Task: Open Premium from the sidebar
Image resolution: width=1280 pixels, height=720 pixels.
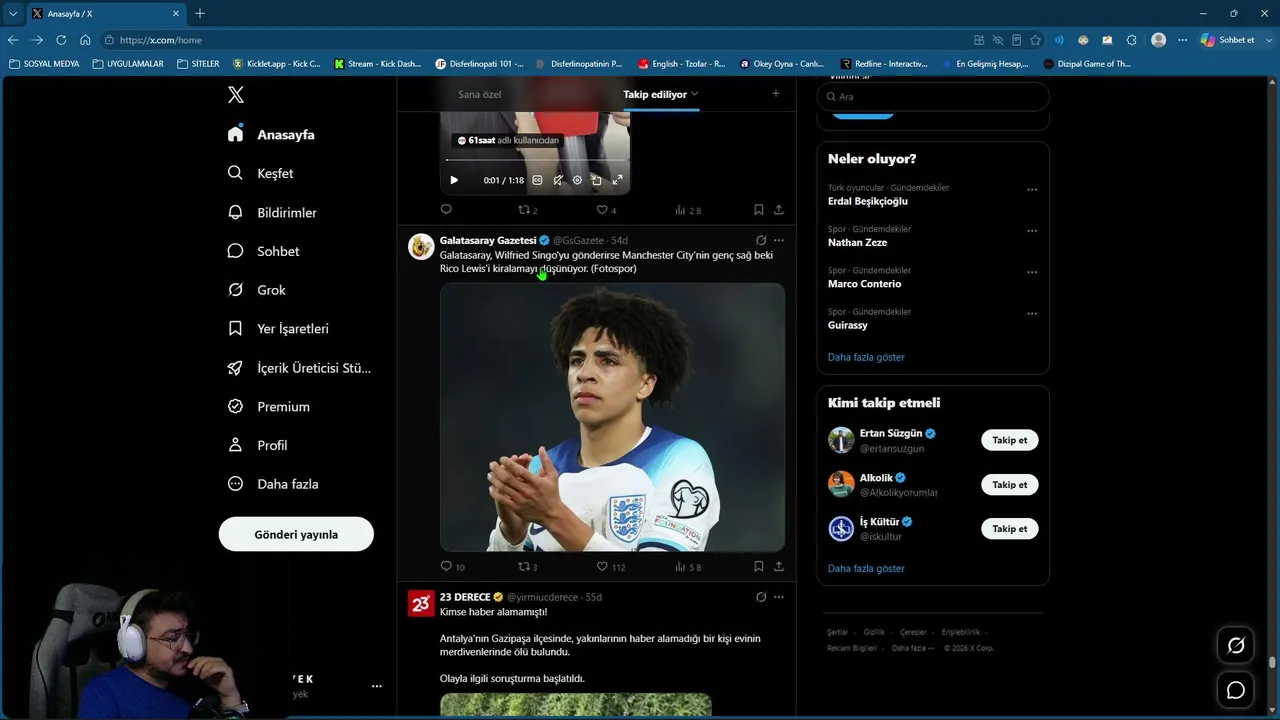Action: (268, 406)
